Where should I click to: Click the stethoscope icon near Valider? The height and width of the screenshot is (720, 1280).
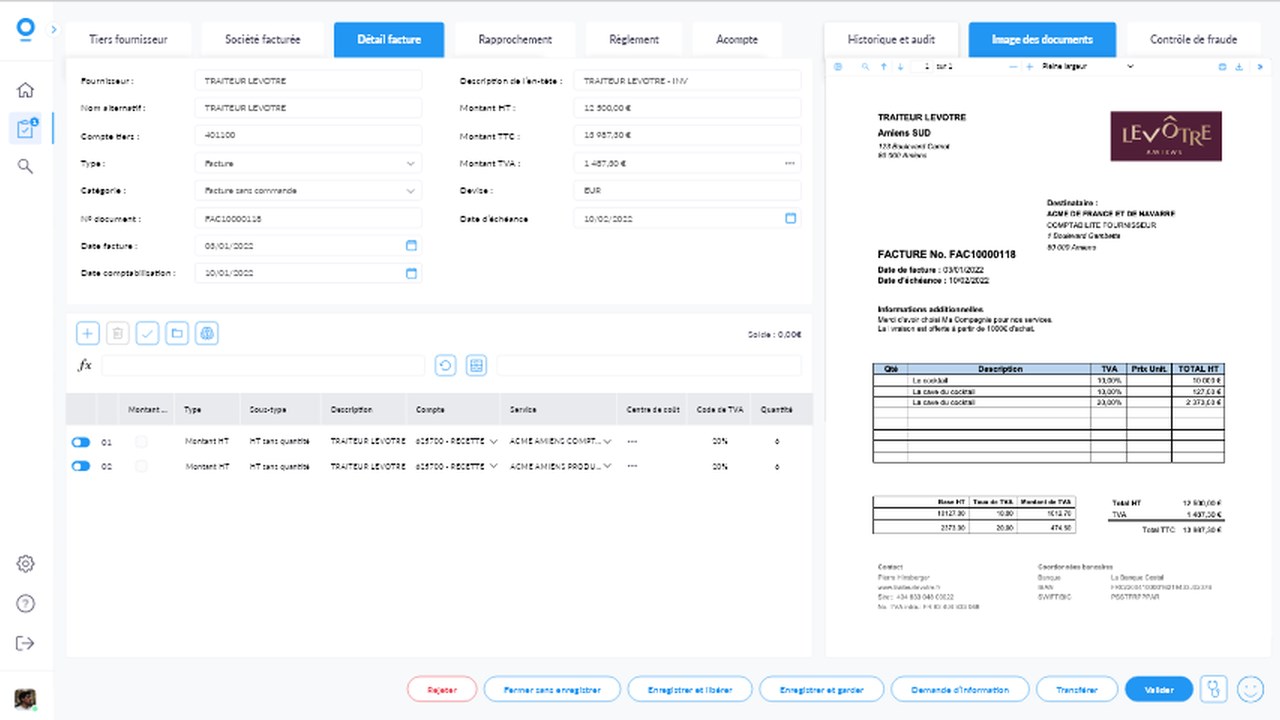tap(1214, 689)
